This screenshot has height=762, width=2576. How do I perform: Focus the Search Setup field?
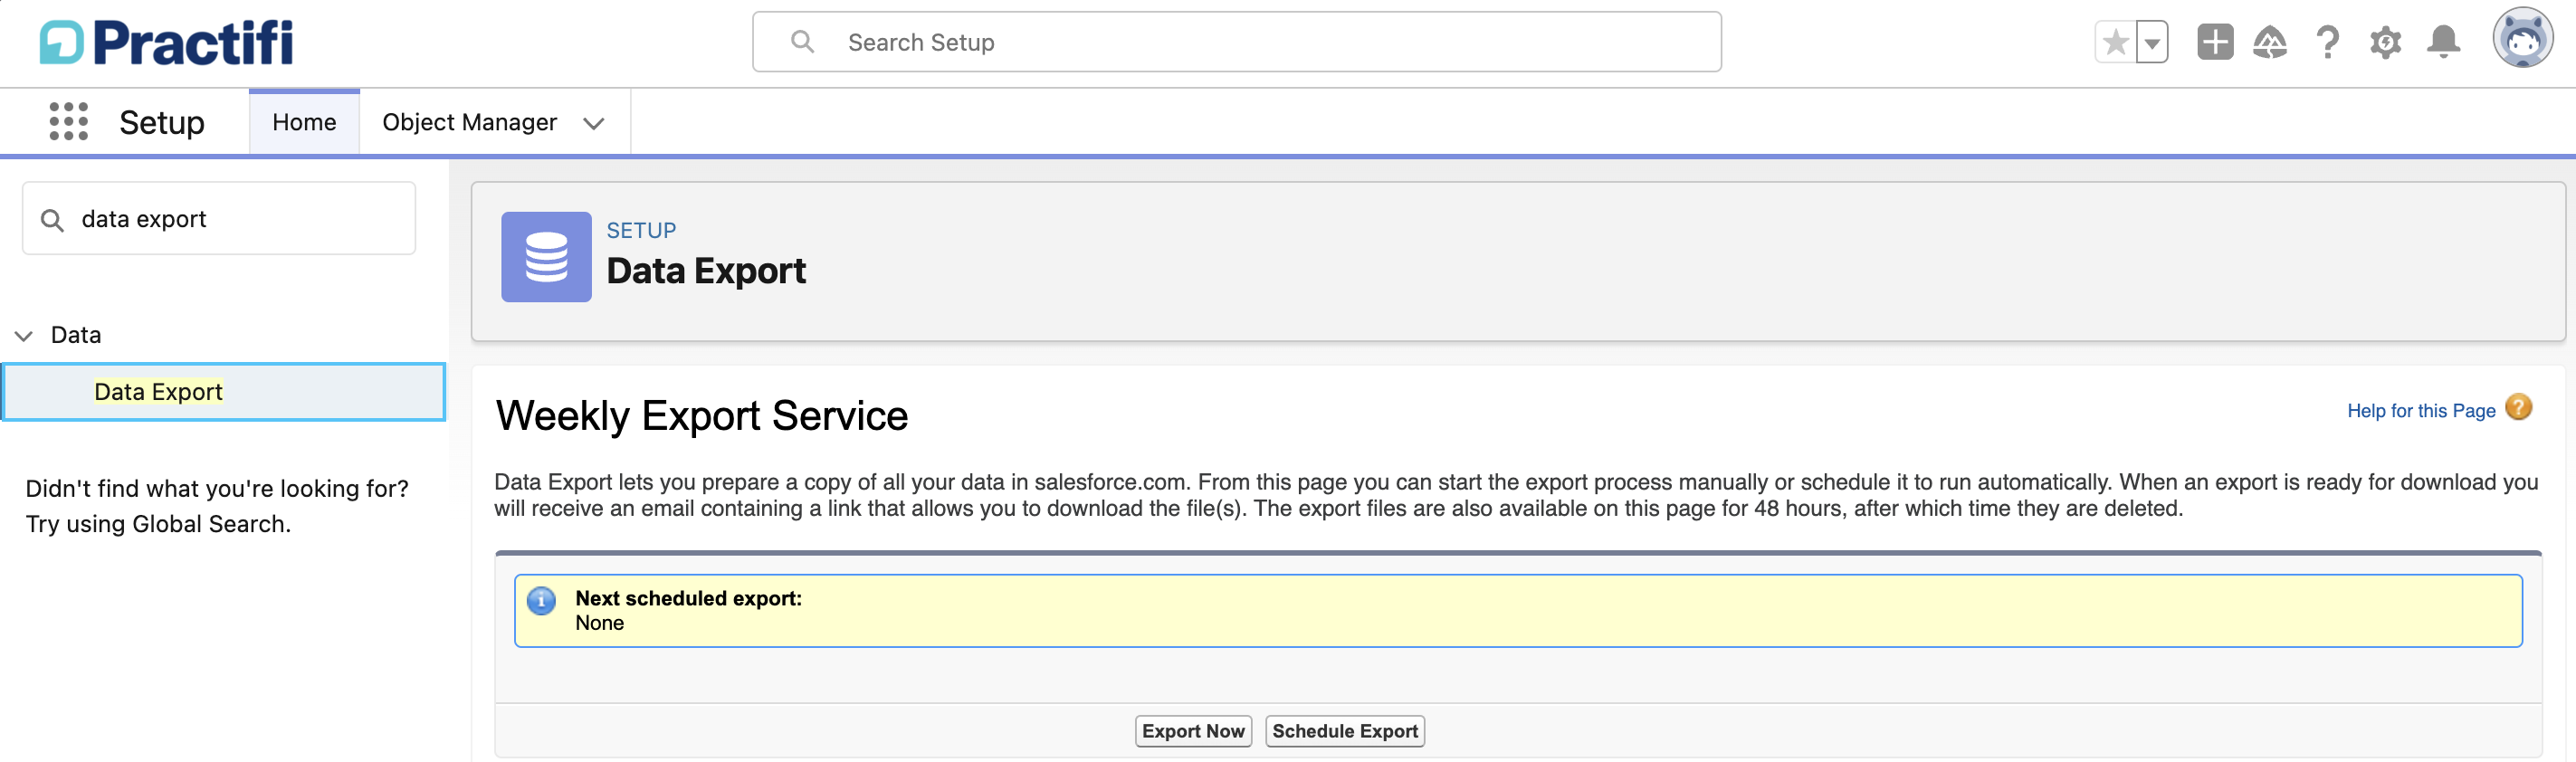pyautogui.click(x=1236, y=42)
